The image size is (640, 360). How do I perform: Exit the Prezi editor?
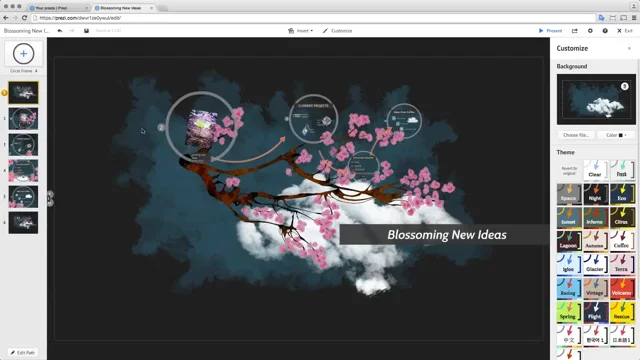pyautogui.click(x=625, y=31)
